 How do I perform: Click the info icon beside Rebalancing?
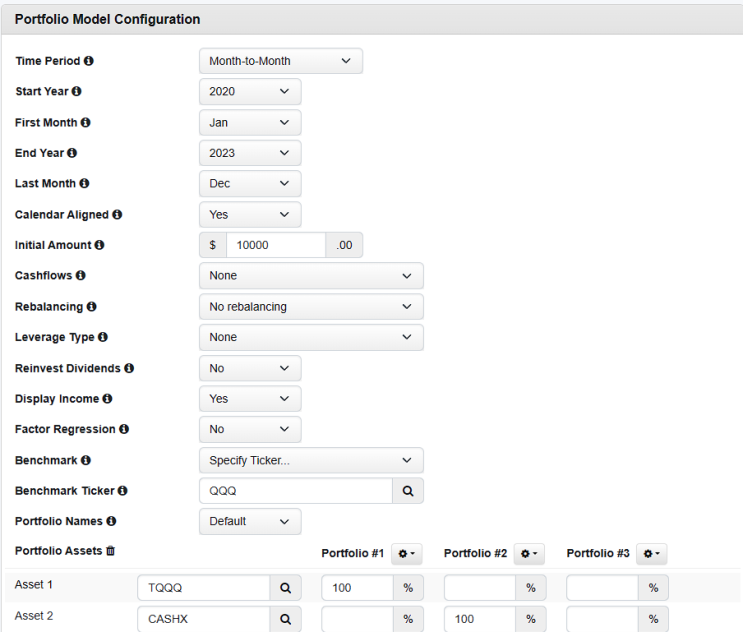(91, 306)
